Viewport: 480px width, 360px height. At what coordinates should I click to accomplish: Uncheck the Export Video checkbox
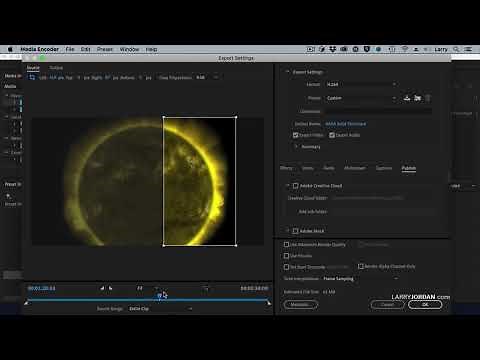(295, 135)
